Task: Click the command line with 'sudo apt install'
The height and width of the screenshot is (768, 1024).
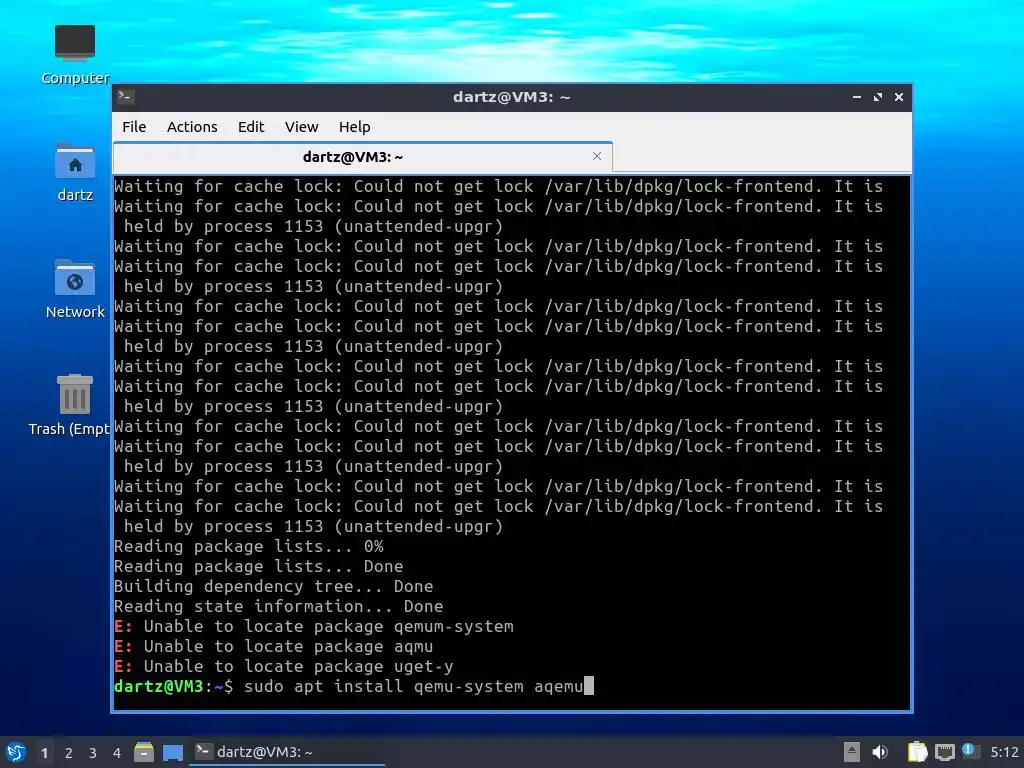Action: (x=354, y=686)
